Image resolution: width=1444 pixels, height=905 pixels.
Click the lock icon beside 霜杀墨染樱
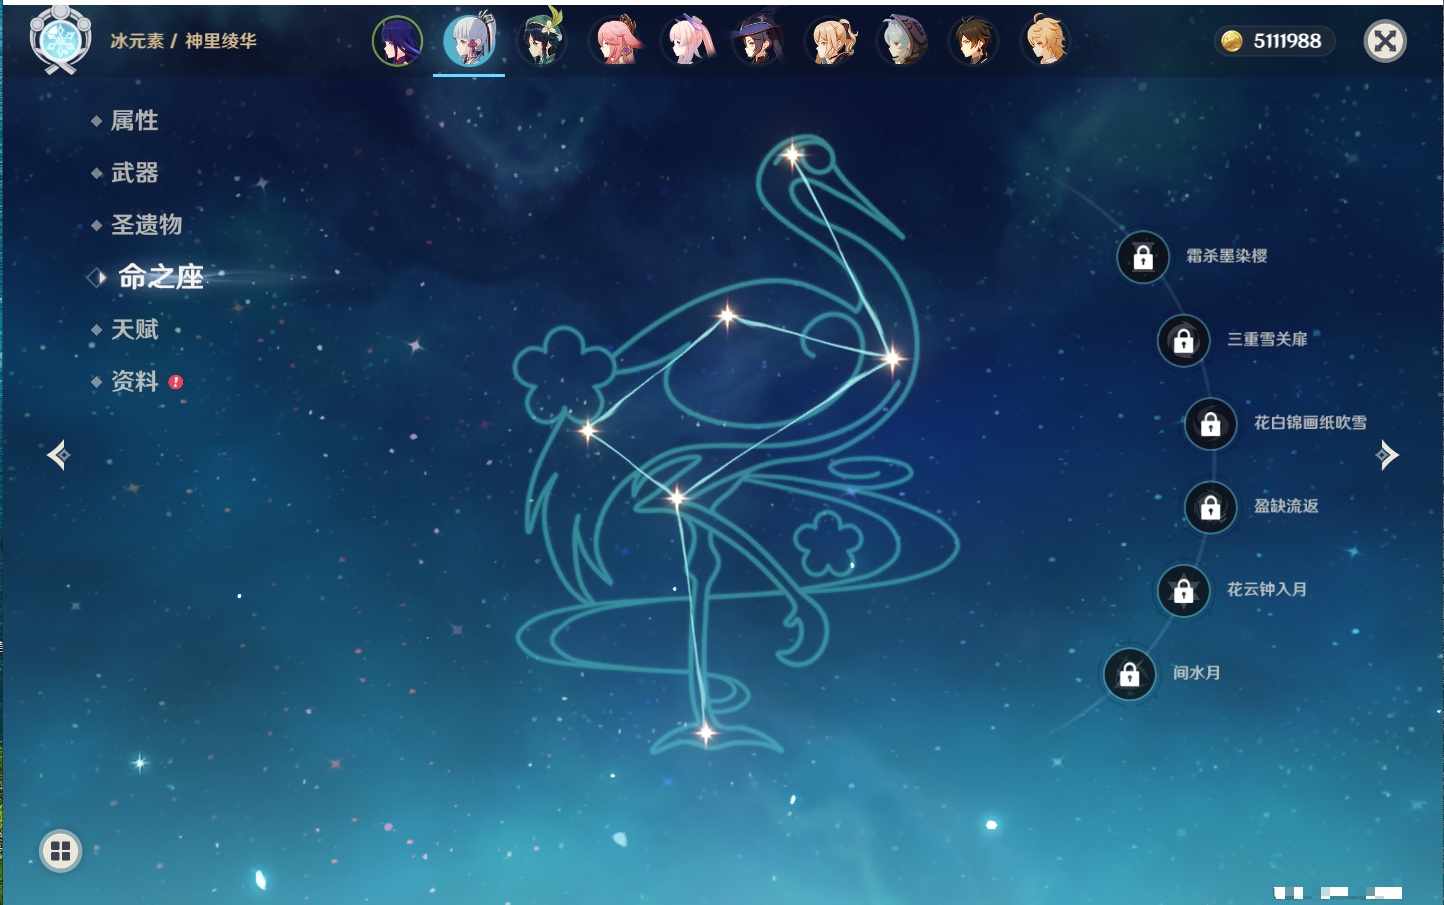tap(1143, 257)
